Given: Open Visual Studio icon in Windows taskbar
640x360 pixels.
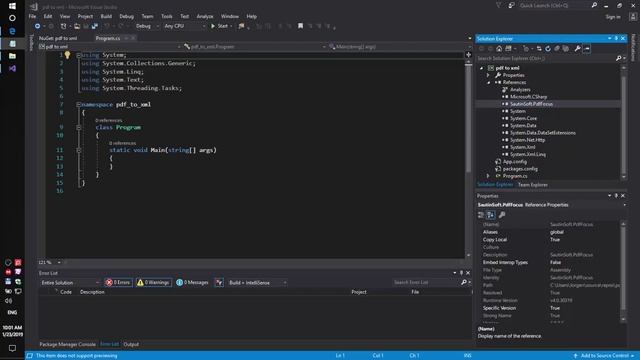Looking at the screenshot, I should coord(12,69).
